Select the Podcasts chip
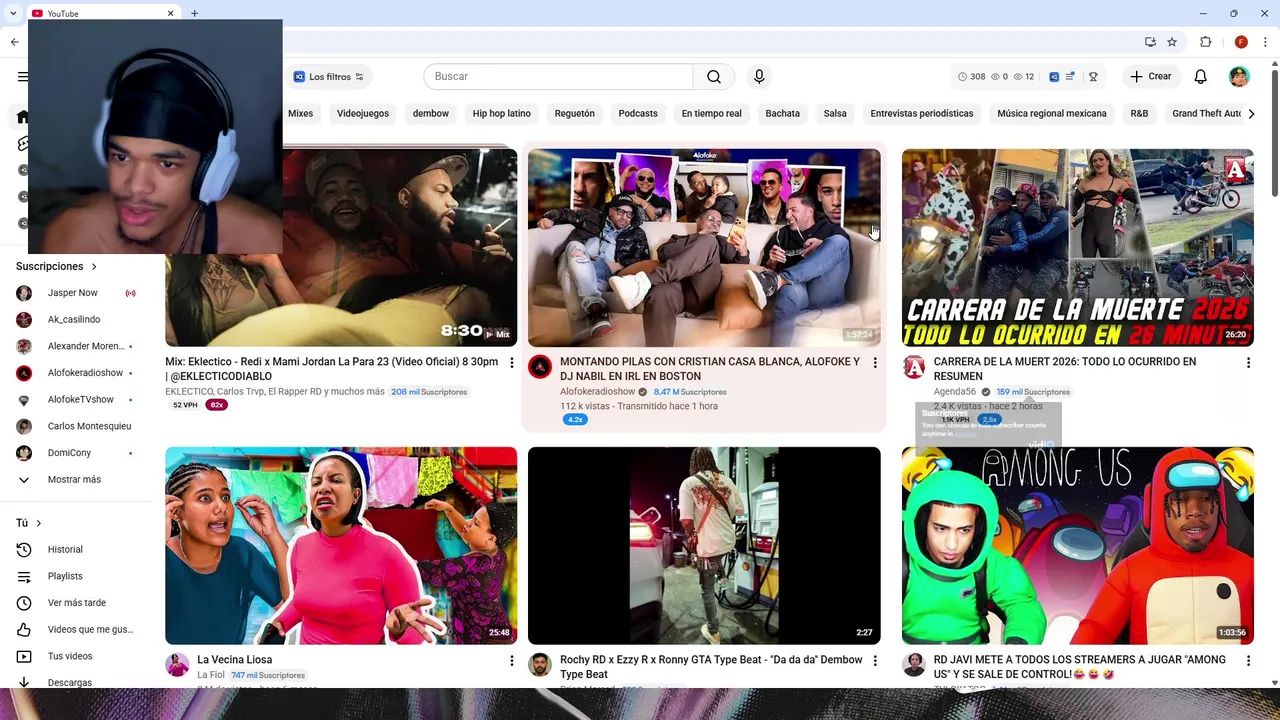 pyautogui.click(x=638, y=114)
